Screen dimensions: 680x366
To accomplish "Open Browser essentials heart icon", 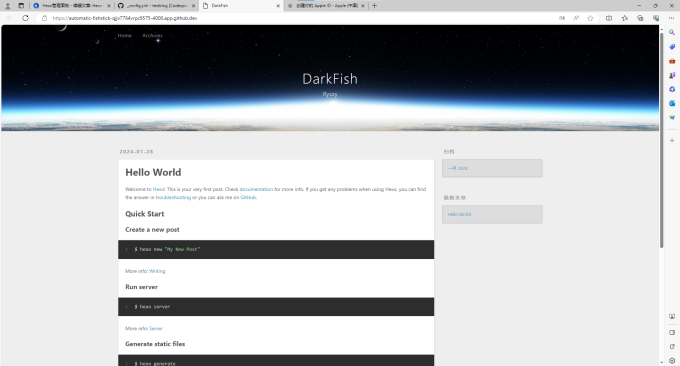I will (656, 18).
